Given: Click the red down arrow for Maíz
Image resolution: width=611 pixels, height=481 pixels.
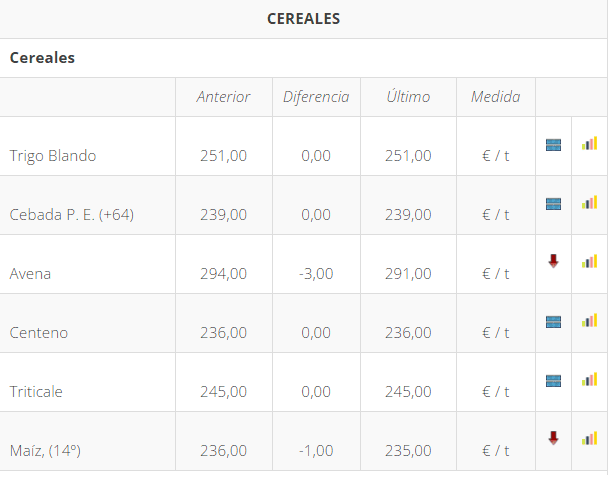Looking at the screenshot, I should (553, 438).
